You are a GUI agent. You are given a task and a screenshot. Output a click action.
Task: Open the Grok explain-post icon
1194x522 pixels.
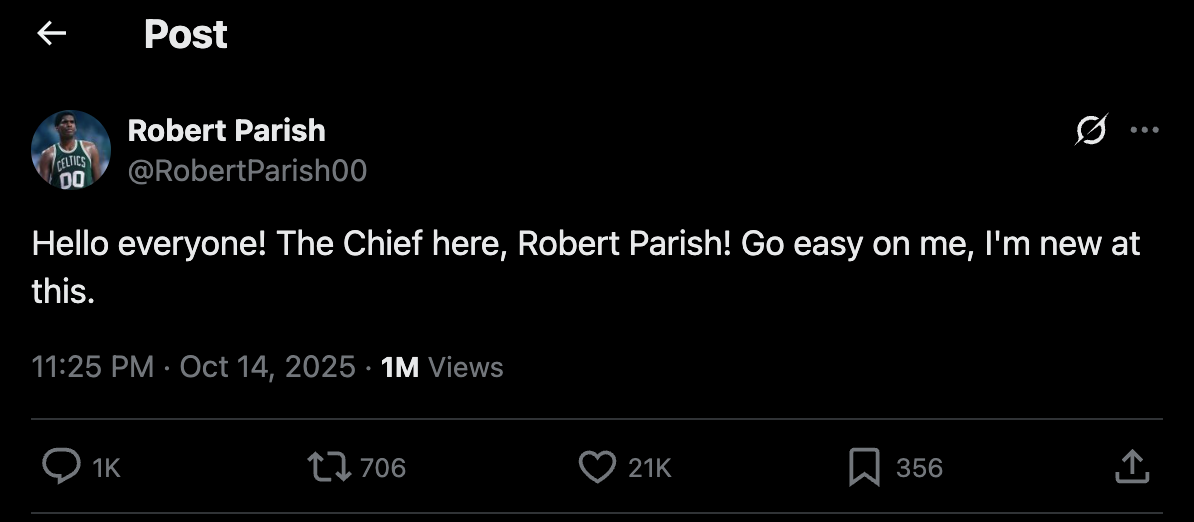point(1091,130)
